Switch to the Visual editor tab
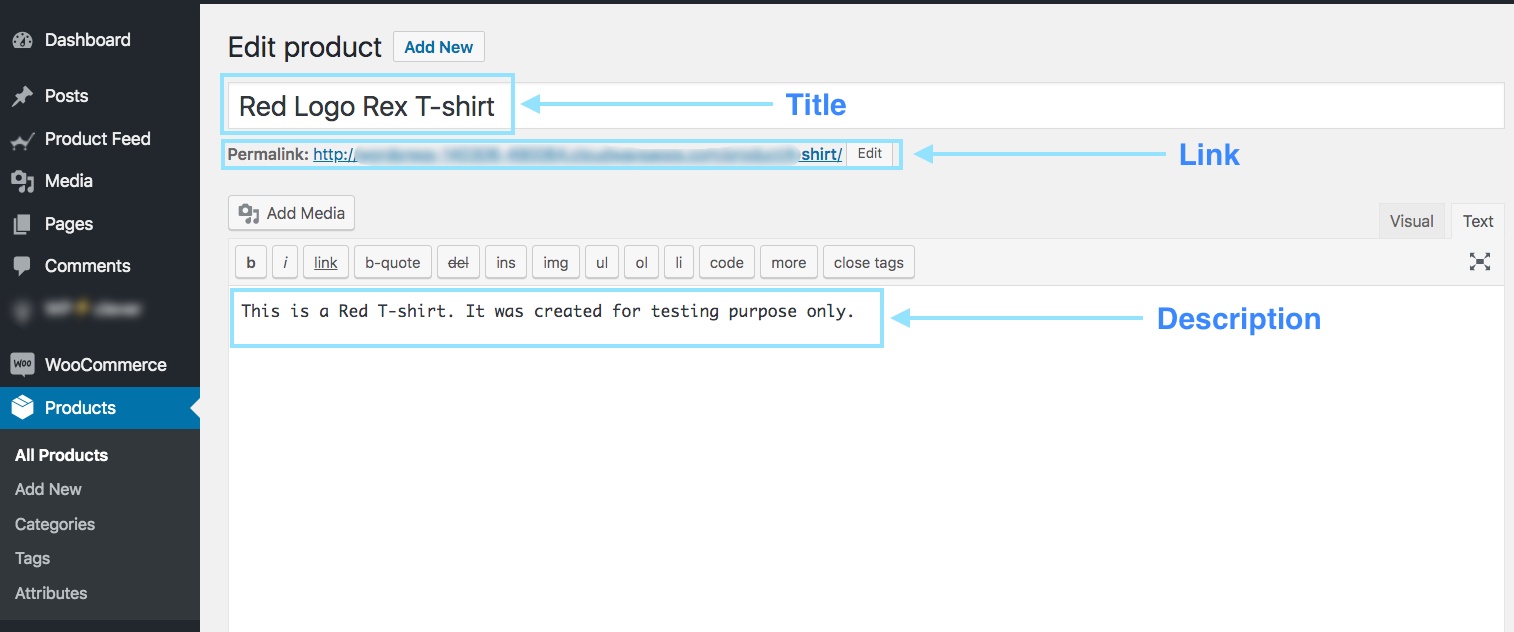This screenshot has width=1514, height=632. coord(1411,222)
